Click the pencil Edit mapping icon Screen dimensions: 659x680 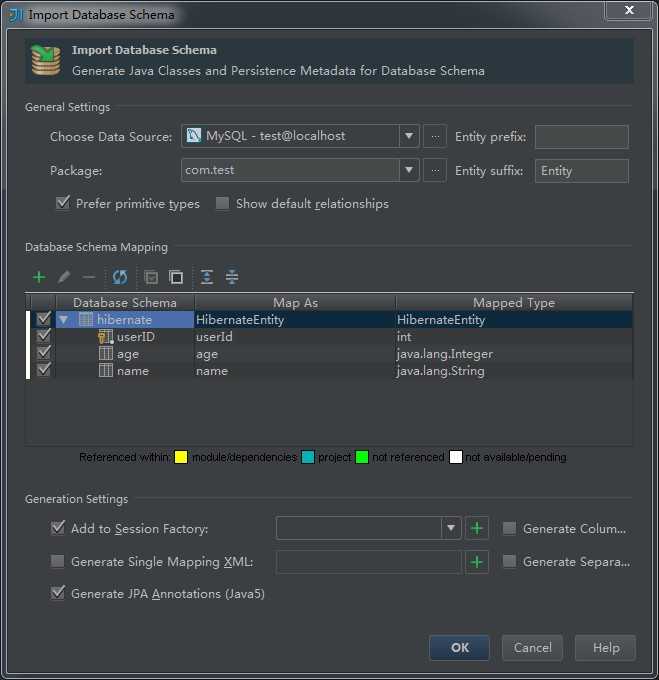tap(64, 277)
